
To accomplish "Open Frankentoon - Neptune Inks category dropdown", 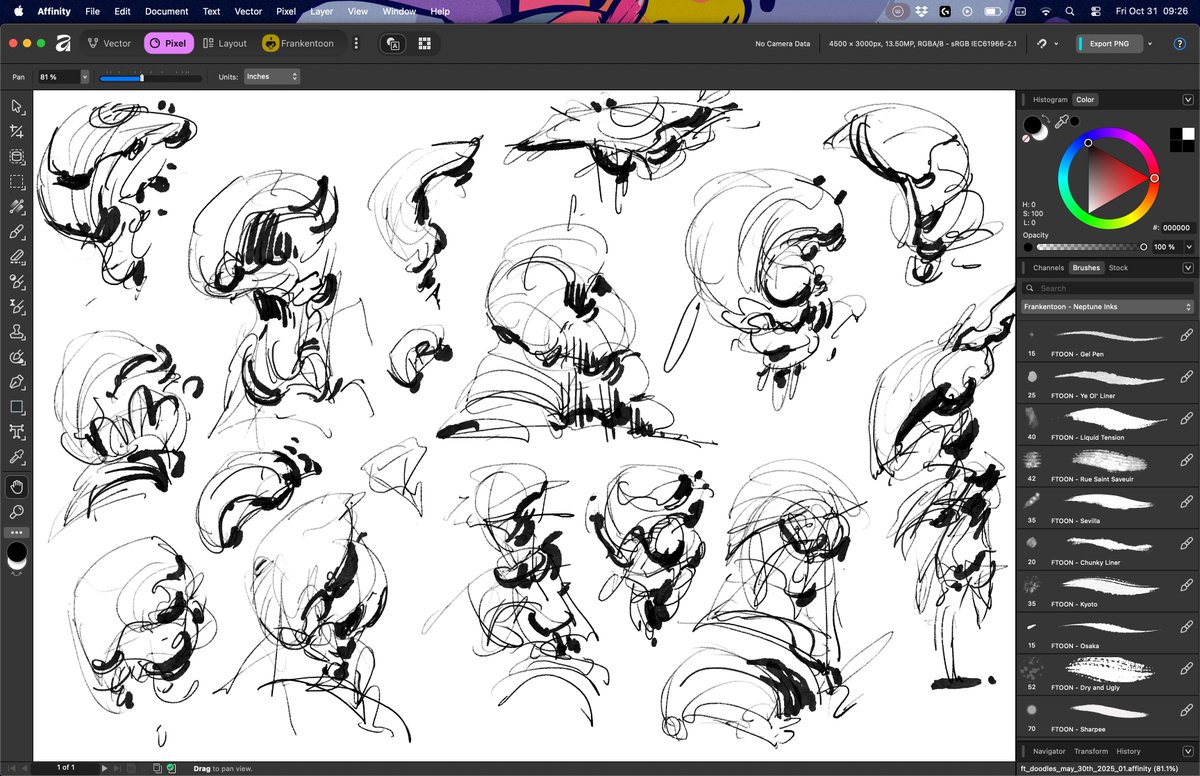I will pos(1108,307).
